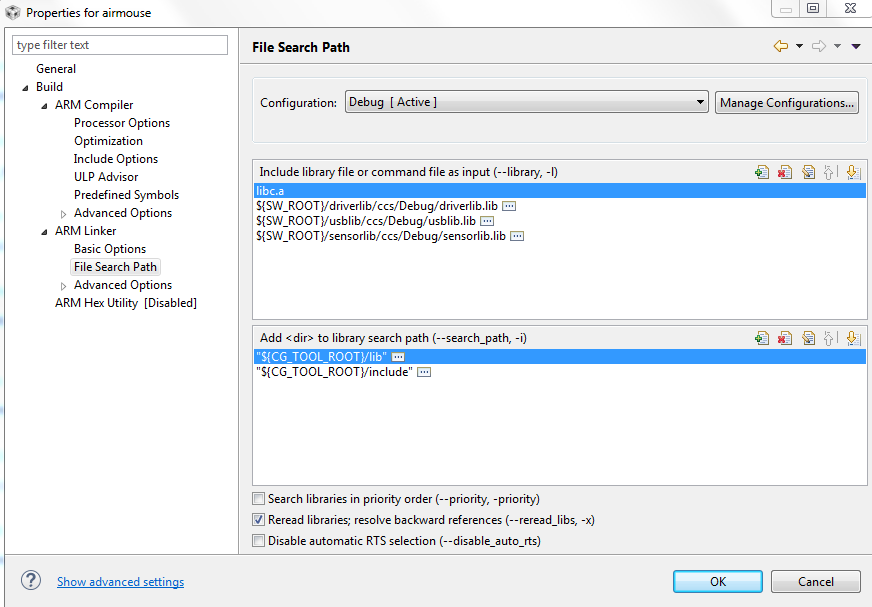Add library file icon in library list
The height and width of the screenshot is (607, 872).
click(x=762, y=172)
